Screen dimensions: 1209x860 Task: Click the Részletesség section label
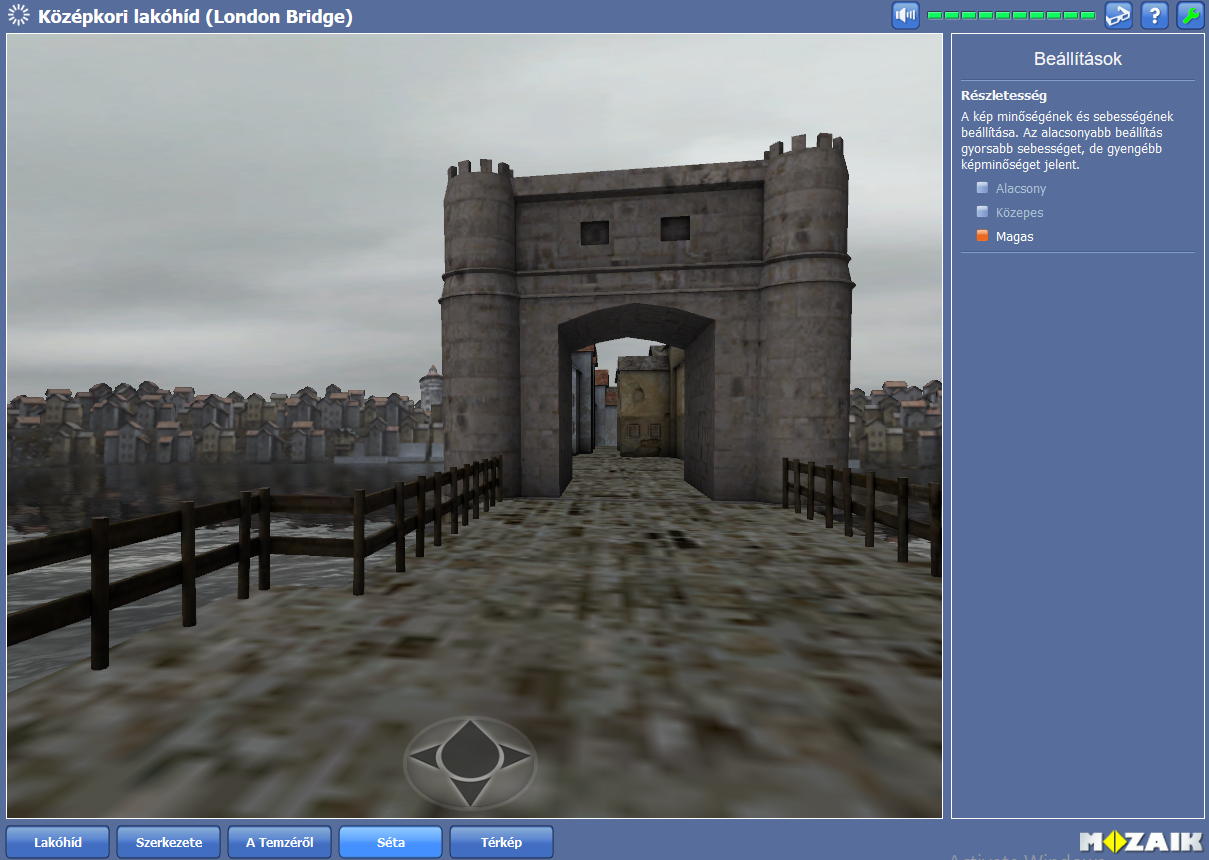[x=1004, y=96]
